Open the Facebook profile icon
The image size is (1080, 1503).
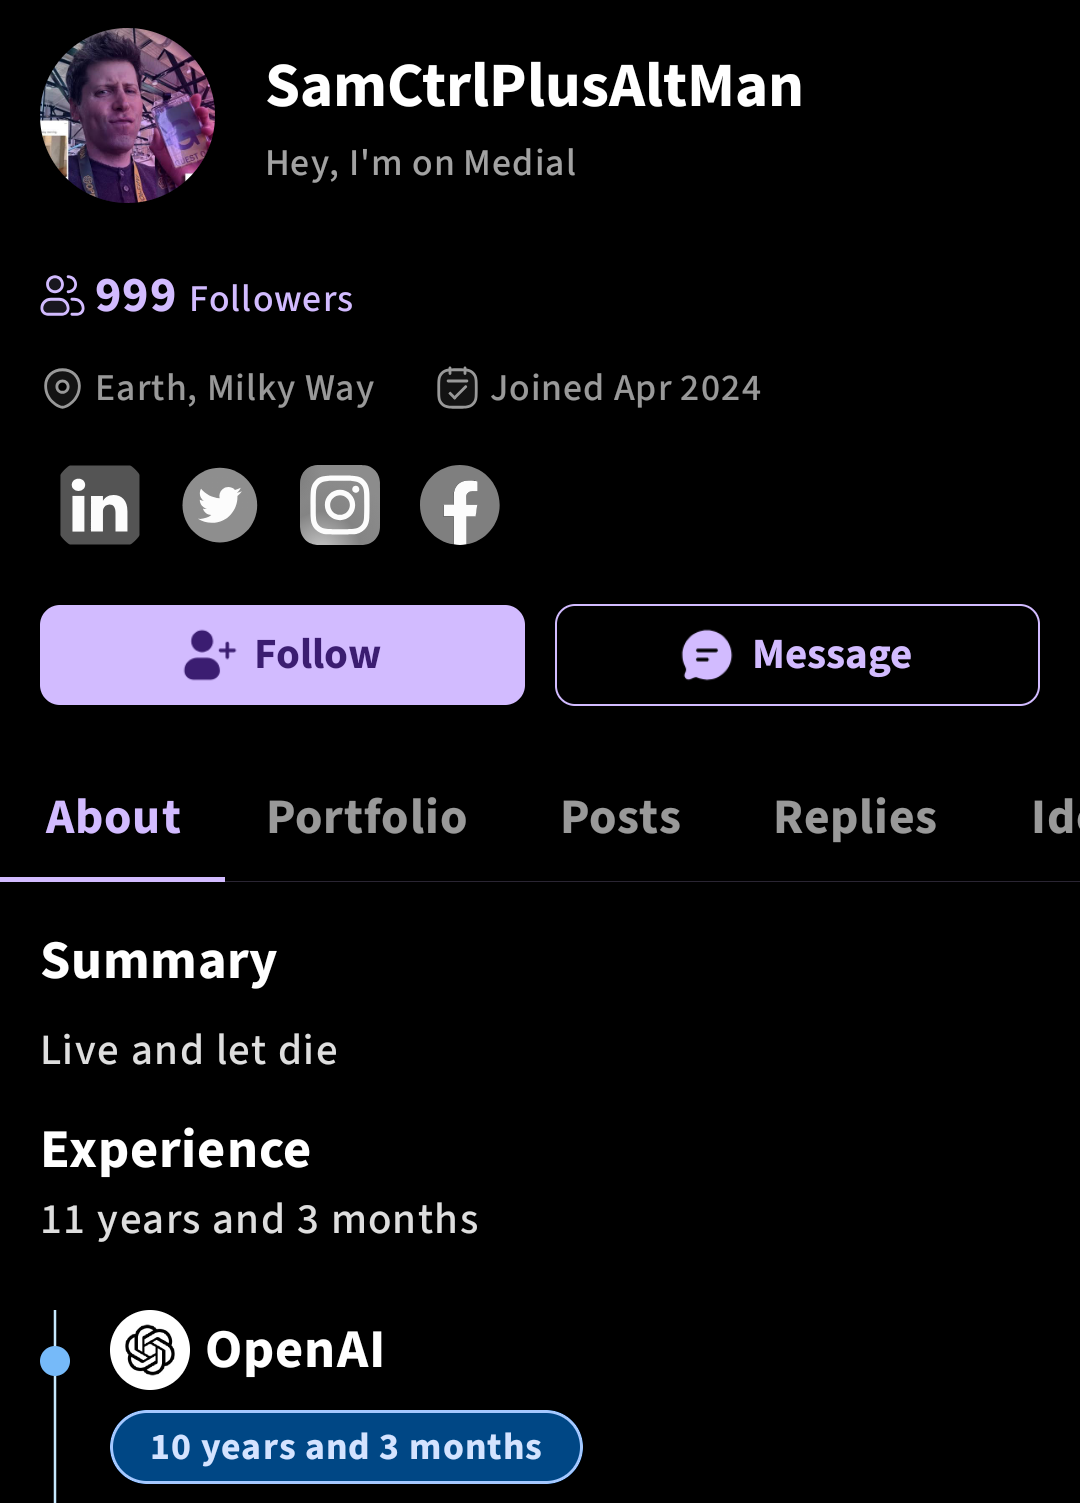tap(460, 505)
